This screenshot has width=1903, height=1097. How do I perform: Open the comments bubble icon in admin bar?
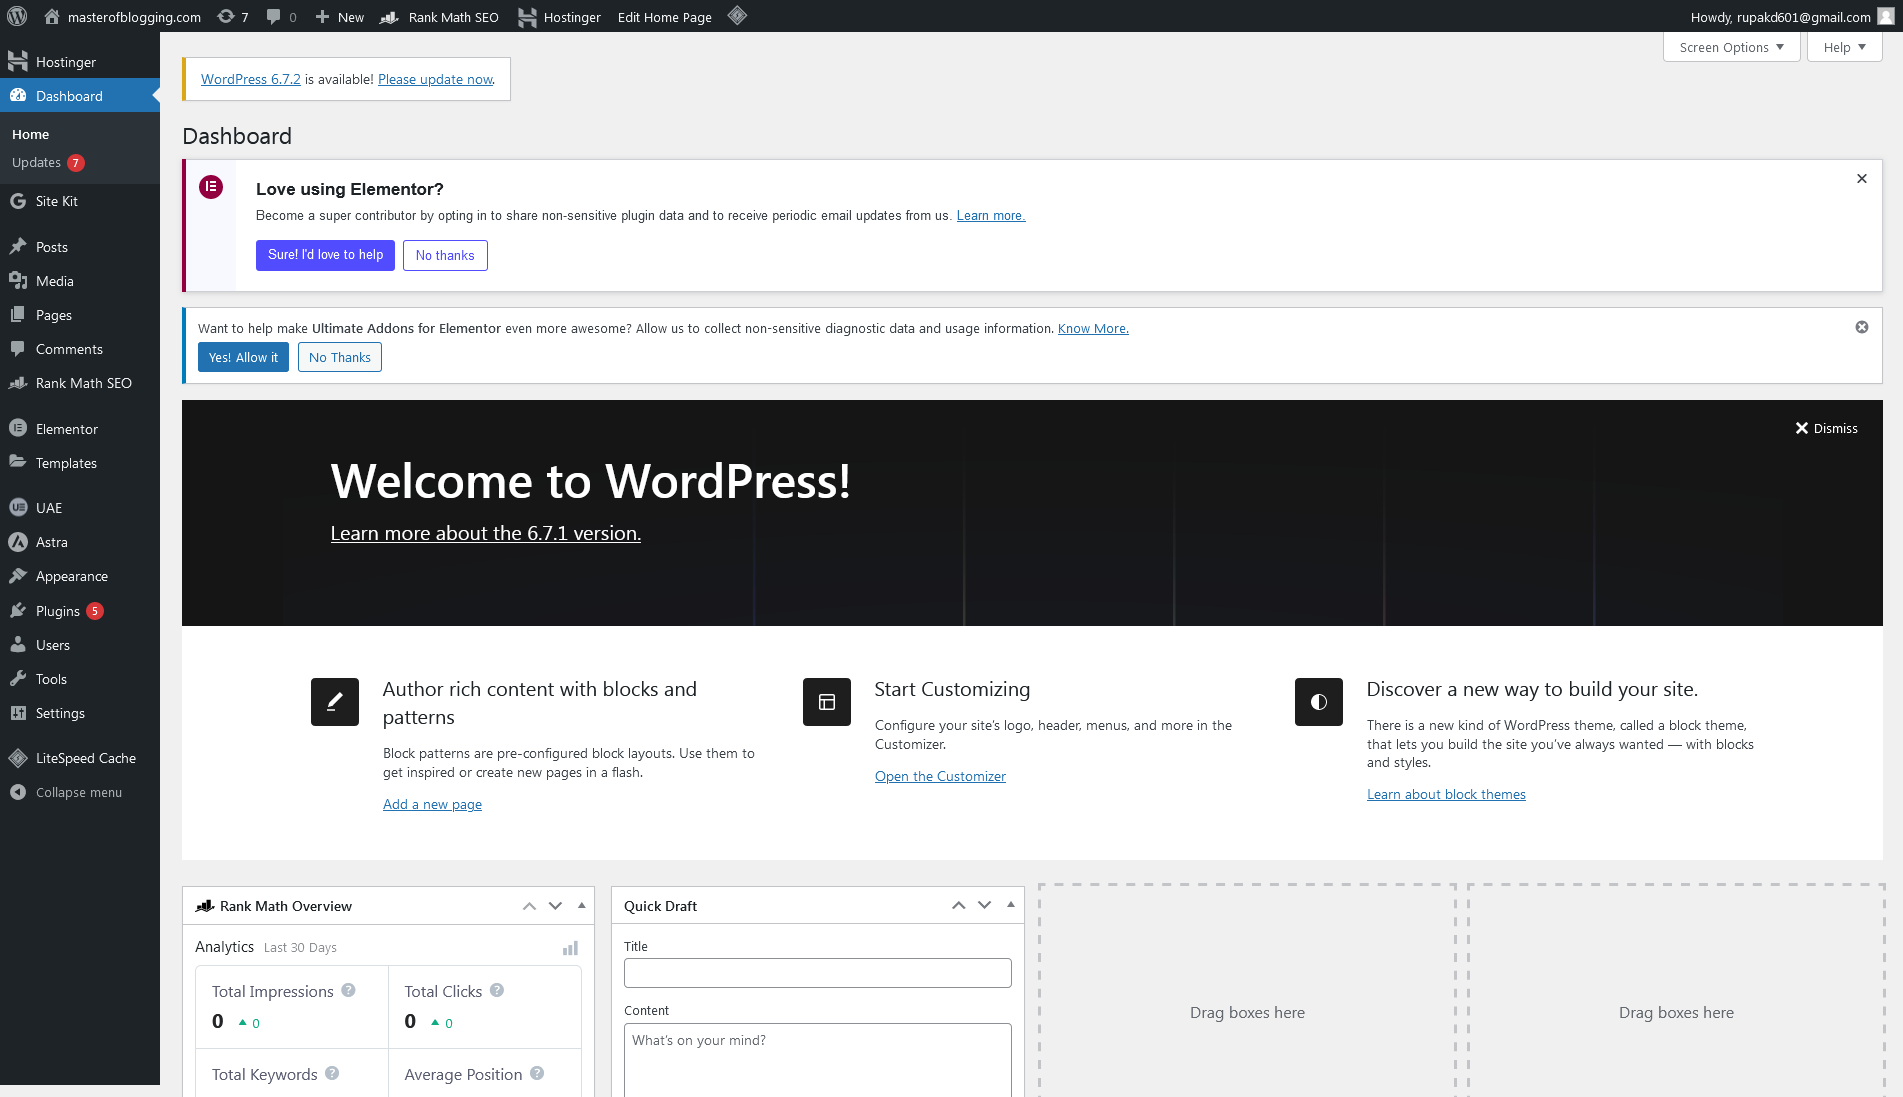(281, 16)
